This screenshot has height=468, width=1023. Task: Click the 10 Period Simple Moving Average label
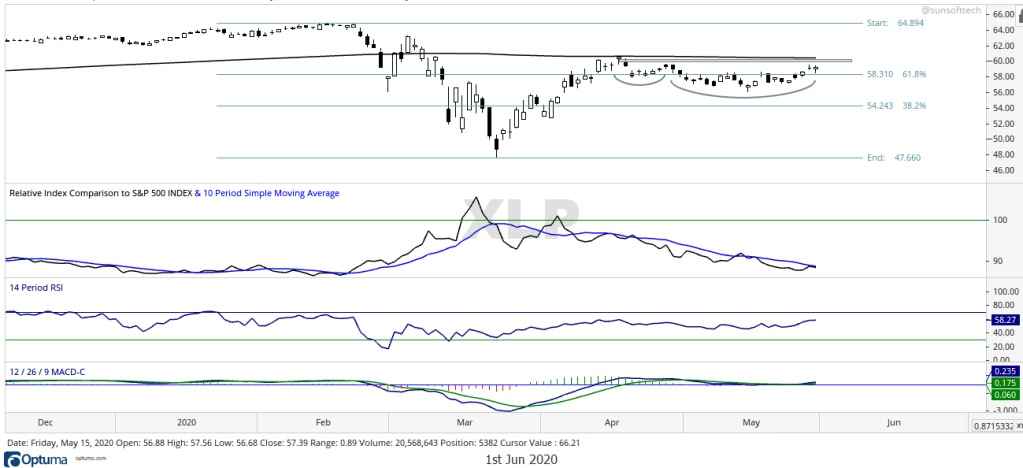268,193
